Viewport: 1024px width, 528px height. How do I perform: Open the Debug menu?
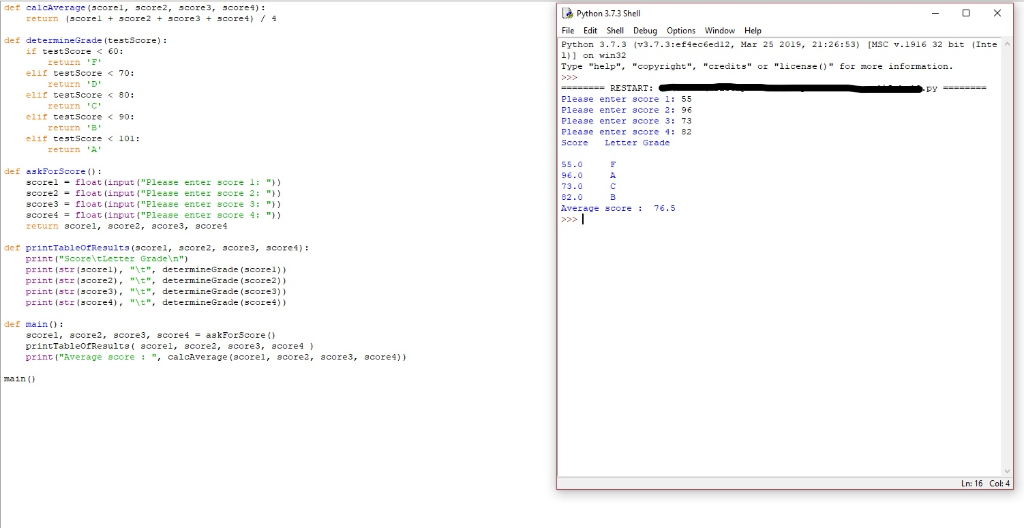coord(645,31)
